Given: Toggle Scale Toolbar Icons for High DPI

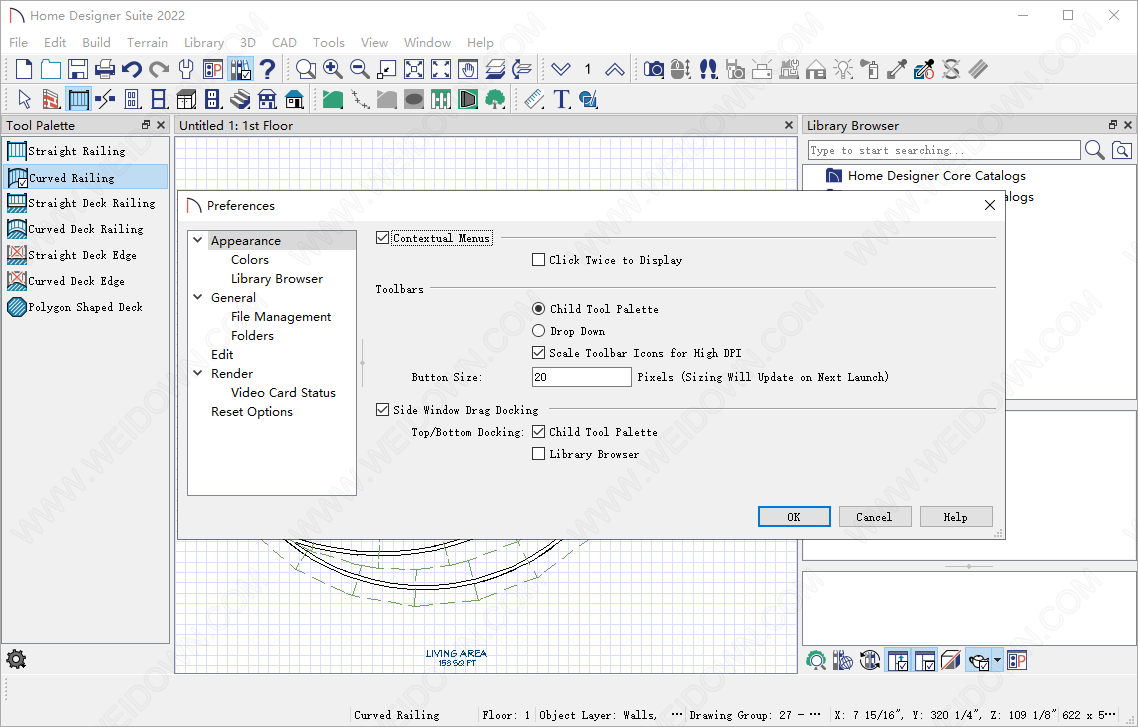Looking at the screenshot, I should [539, 353].
